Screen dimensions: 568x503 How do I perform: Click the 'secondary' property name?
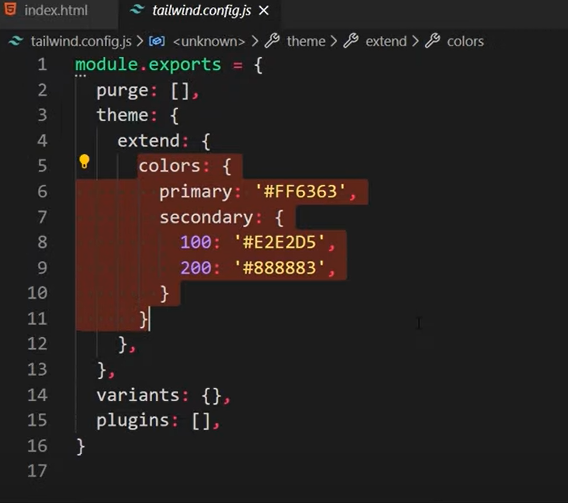[x=206, y=217]
